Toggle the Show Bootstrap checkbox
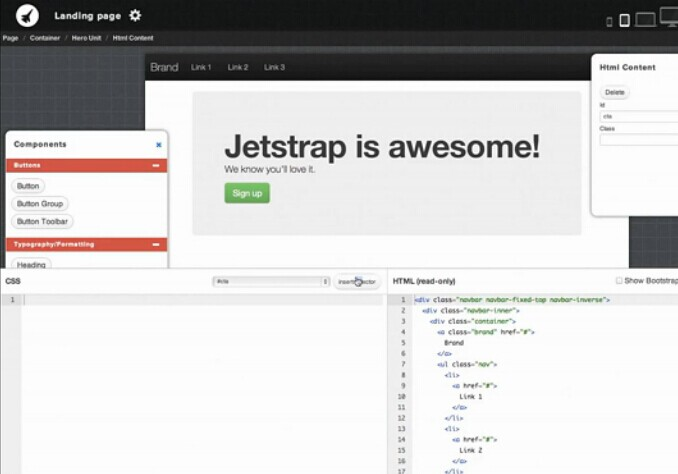This screenshot has height=474, width=678. [x=619, y=281]
